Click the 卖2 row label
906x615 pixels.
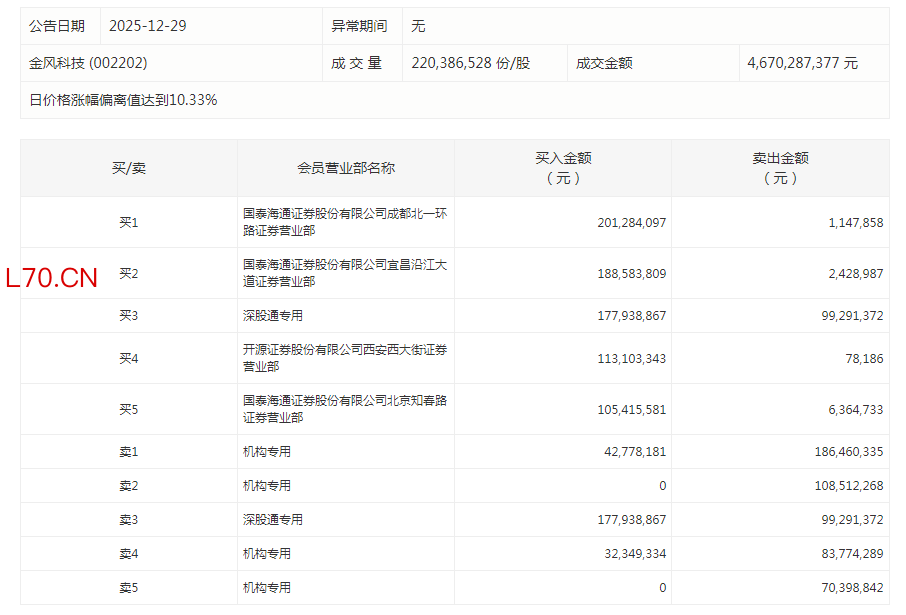tap(129, 486)
